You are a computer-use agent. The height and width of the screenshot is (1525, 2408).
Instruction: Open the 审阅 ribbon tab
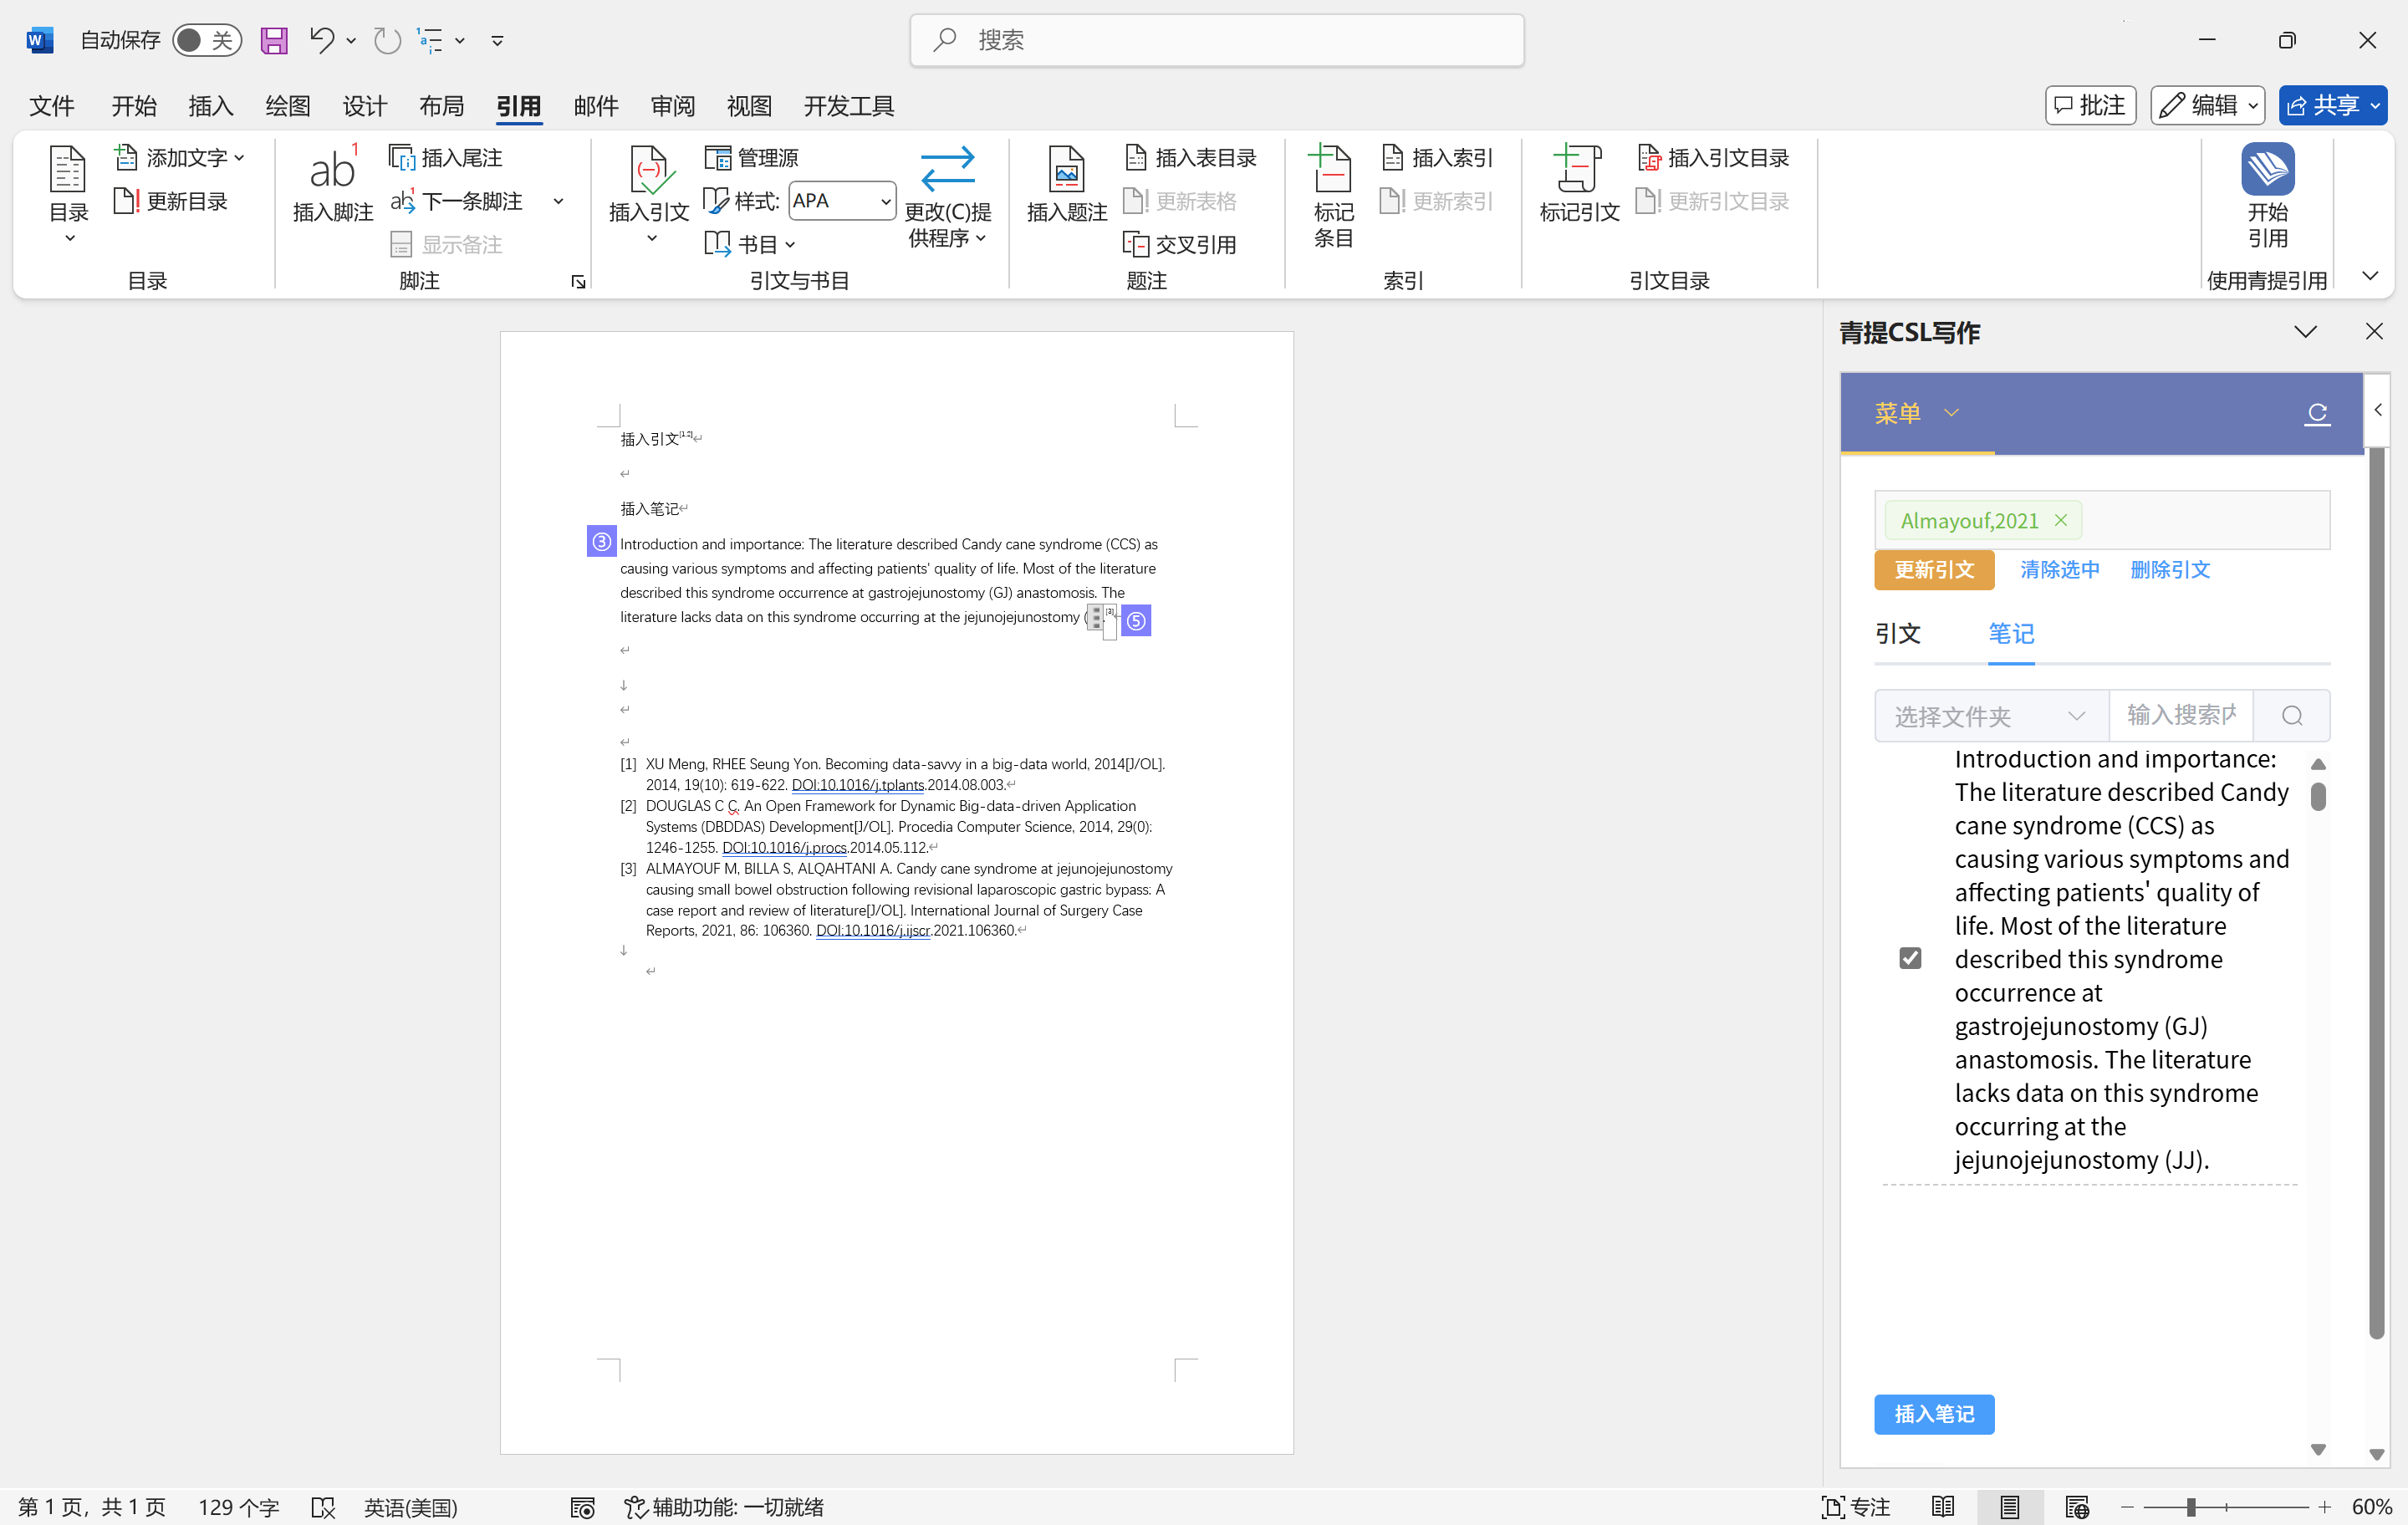click(x=672, y=106)
